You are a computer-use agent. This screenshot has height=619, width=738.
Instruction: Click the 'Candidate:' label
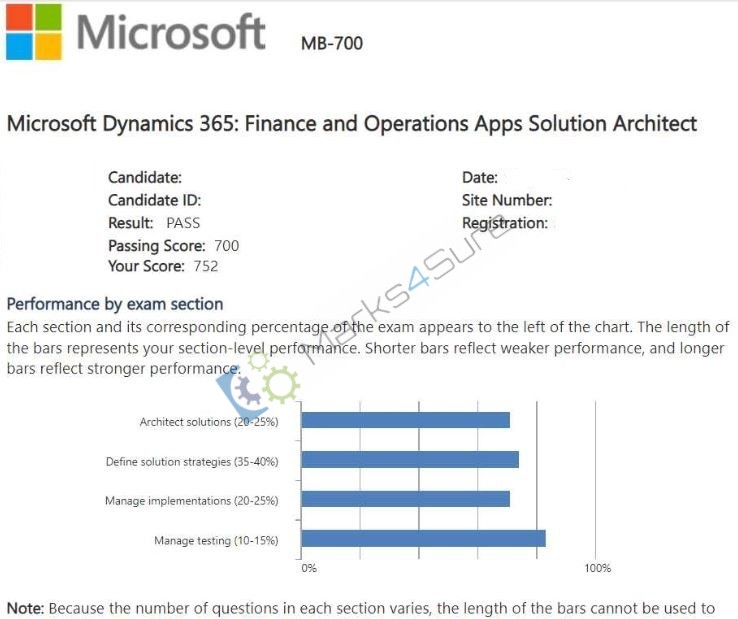pos(145,177)
